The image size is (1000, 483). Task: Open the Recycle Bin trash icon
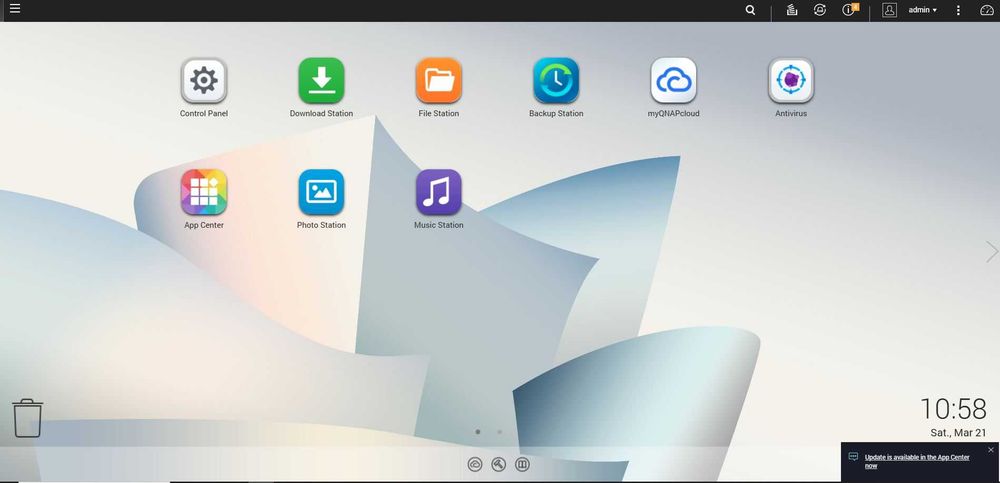click(x=27, y=418)
